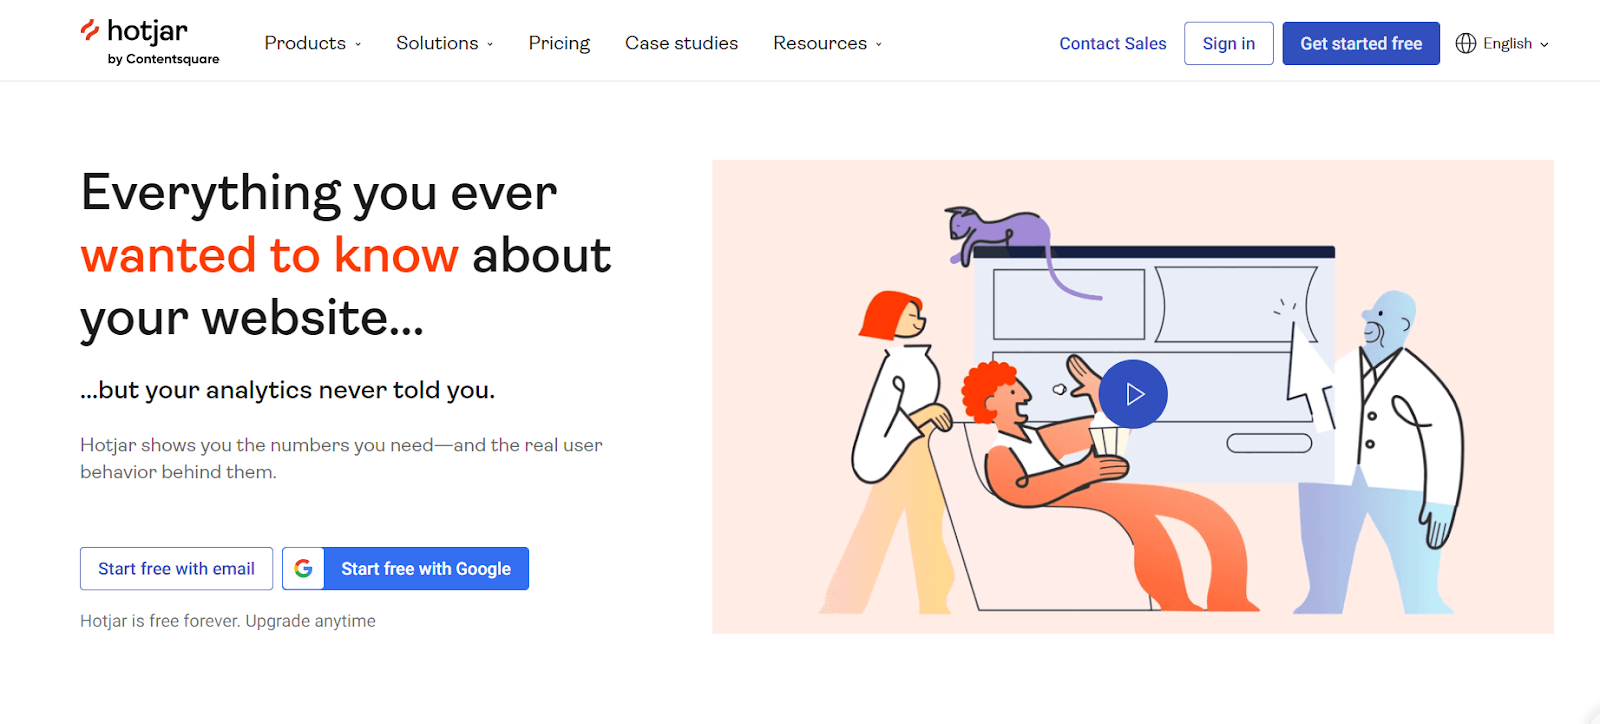Viewport: 1600px width, 724px height.
Task: Click '...but your analytics never told you.' text
Action: [288, 390]
